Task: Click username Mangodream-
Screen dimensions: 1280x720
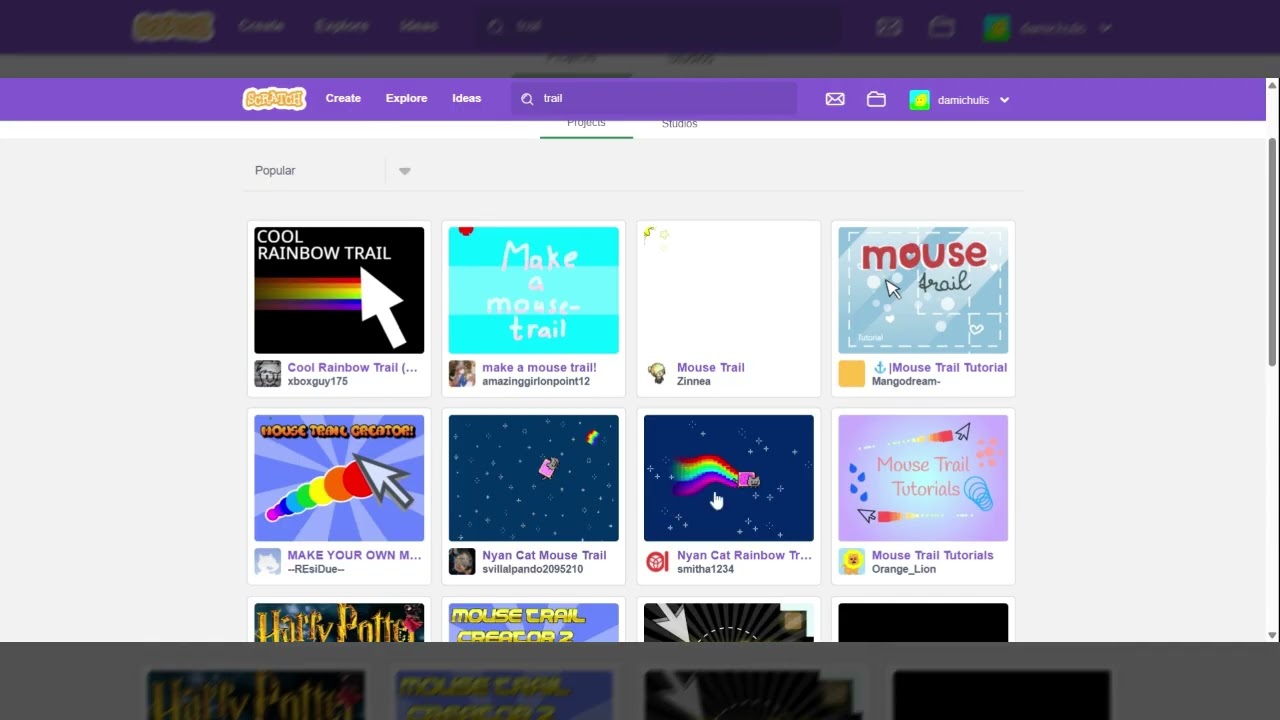Action: click(906, 381)
